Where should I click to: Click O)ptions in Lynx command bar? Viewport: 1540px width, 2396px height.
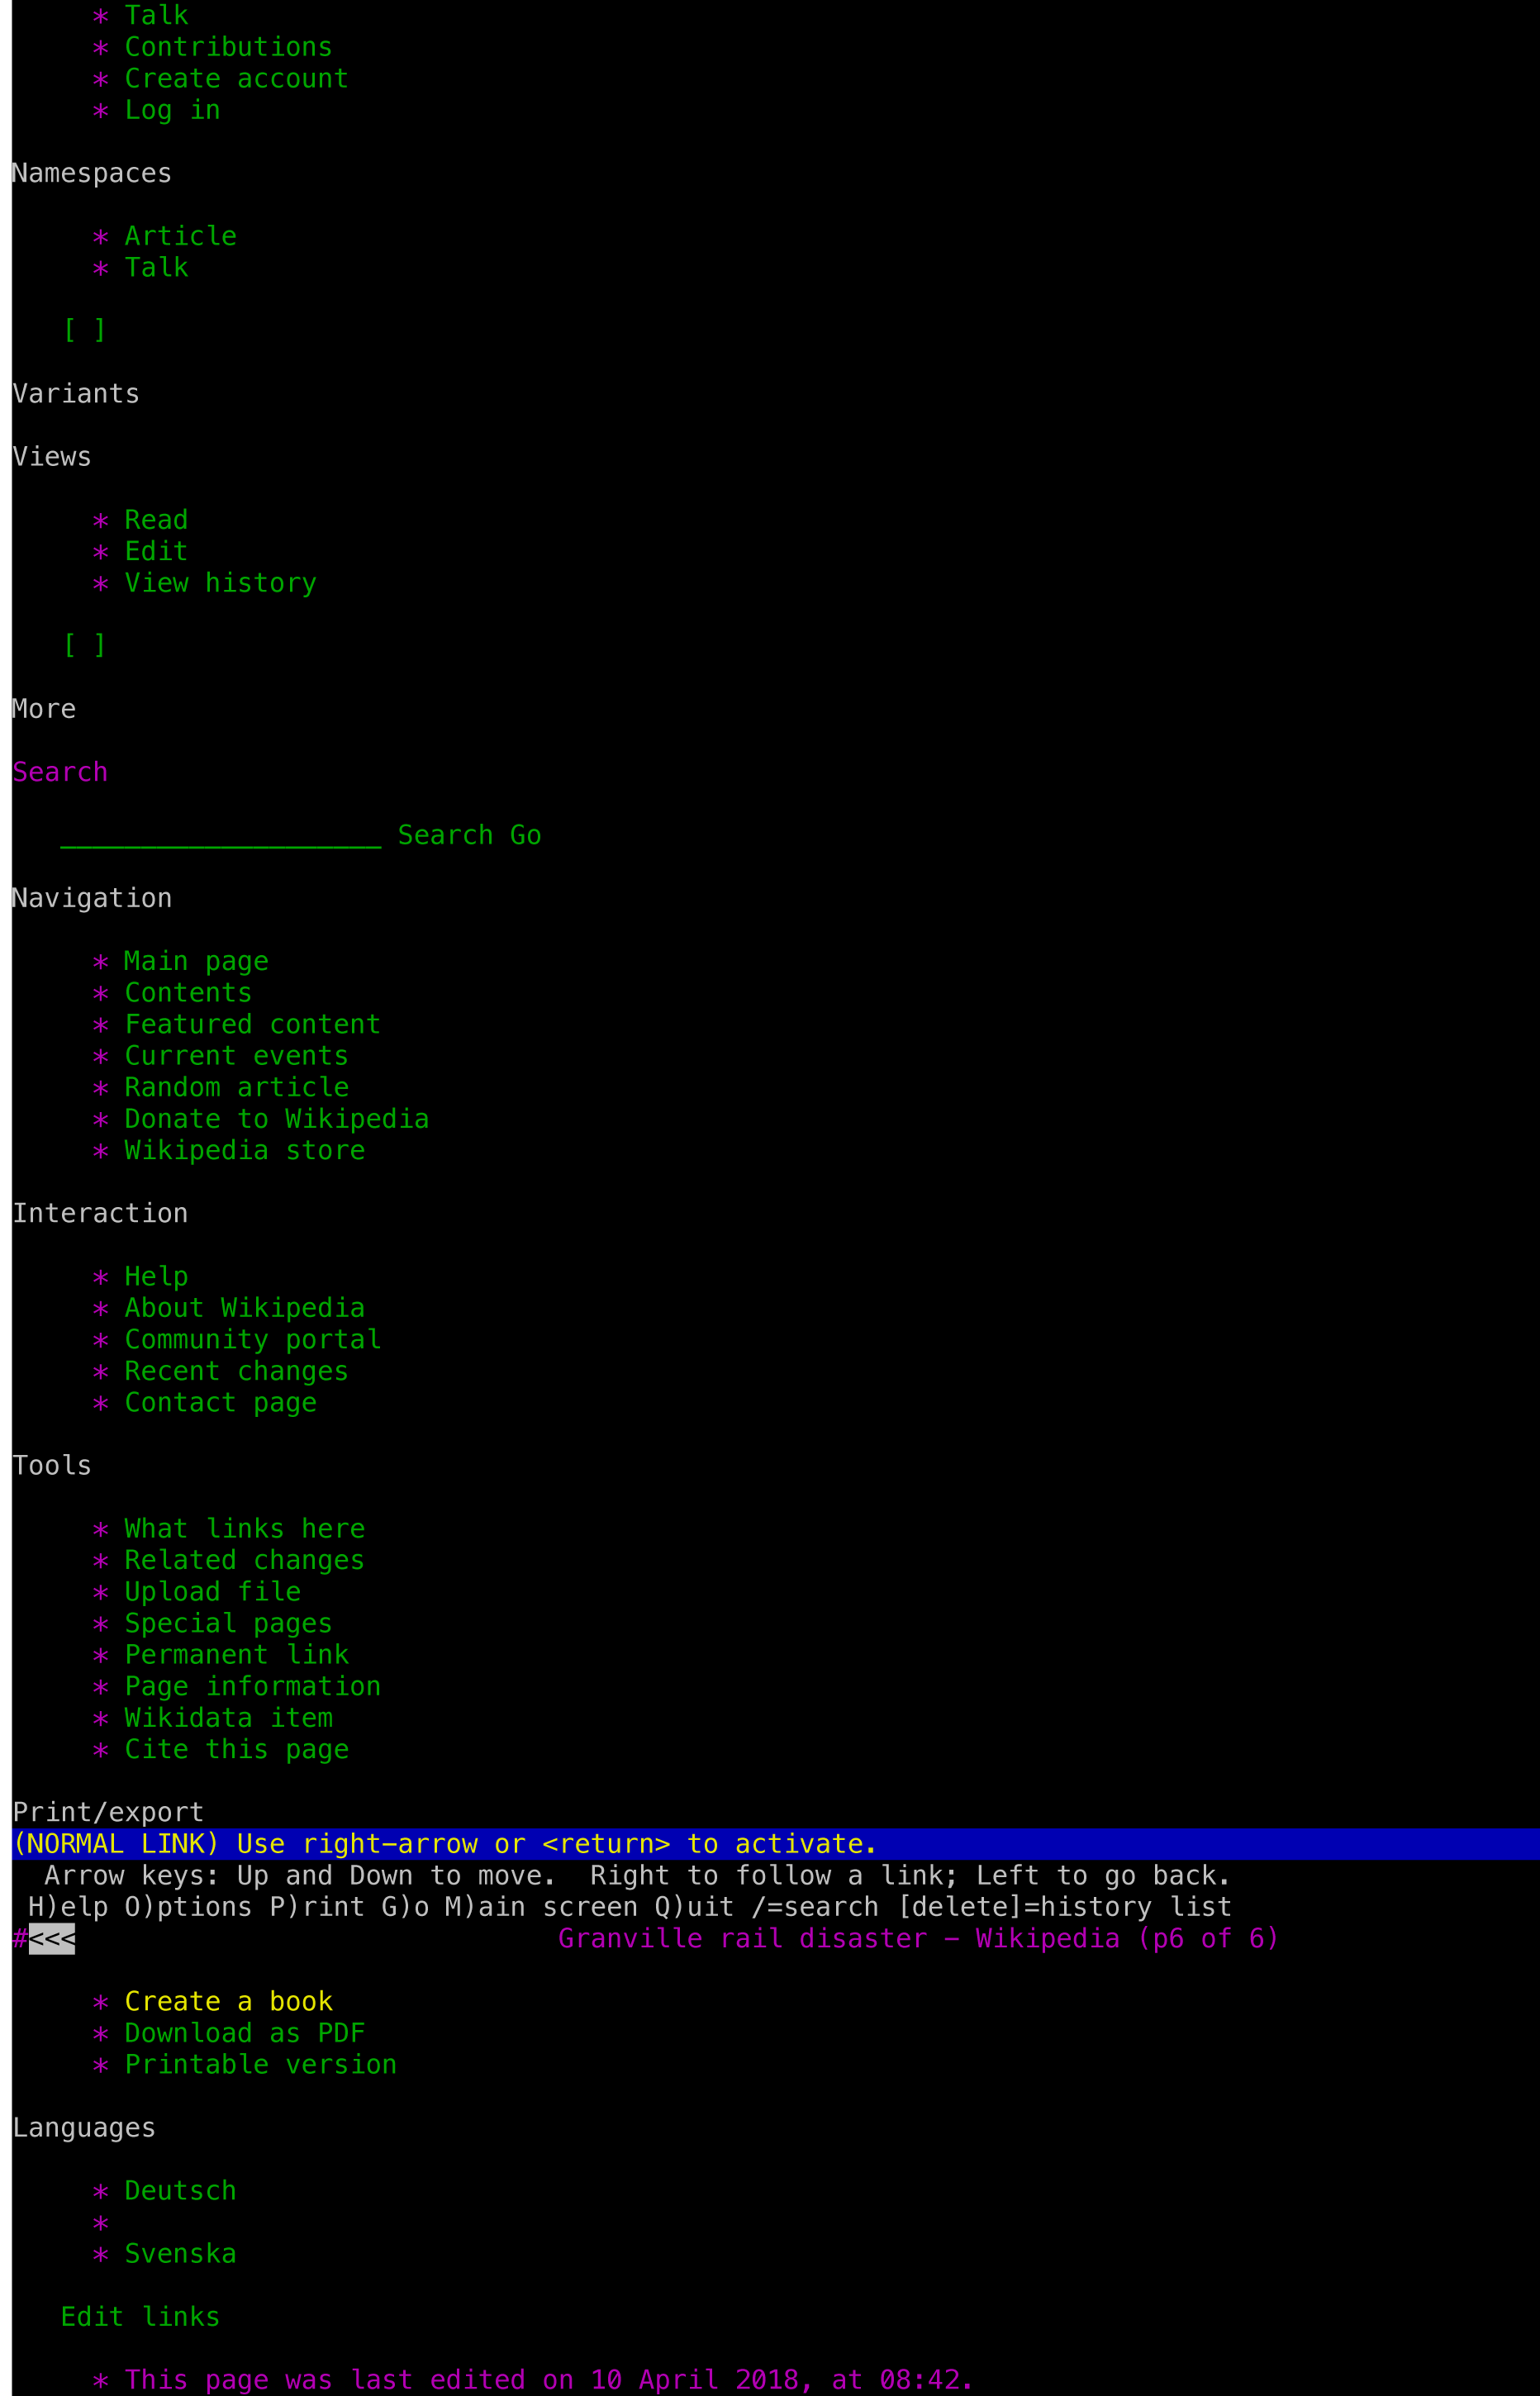(x=188, y=1907)
